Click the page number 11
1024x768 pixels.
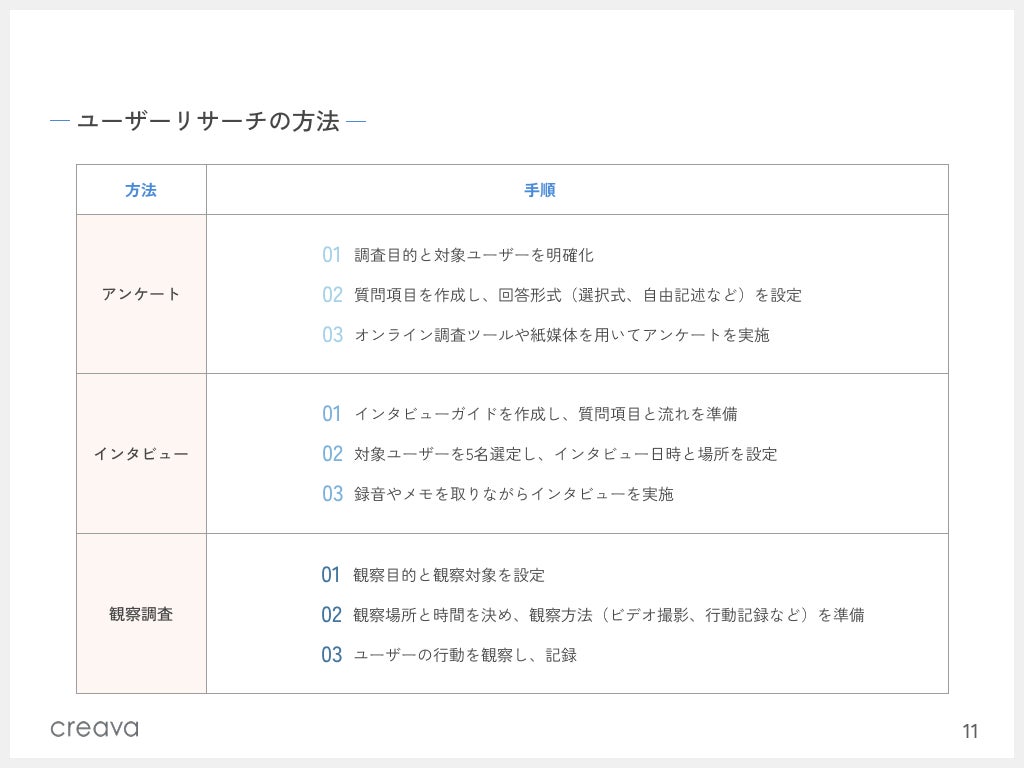(970, 731)
